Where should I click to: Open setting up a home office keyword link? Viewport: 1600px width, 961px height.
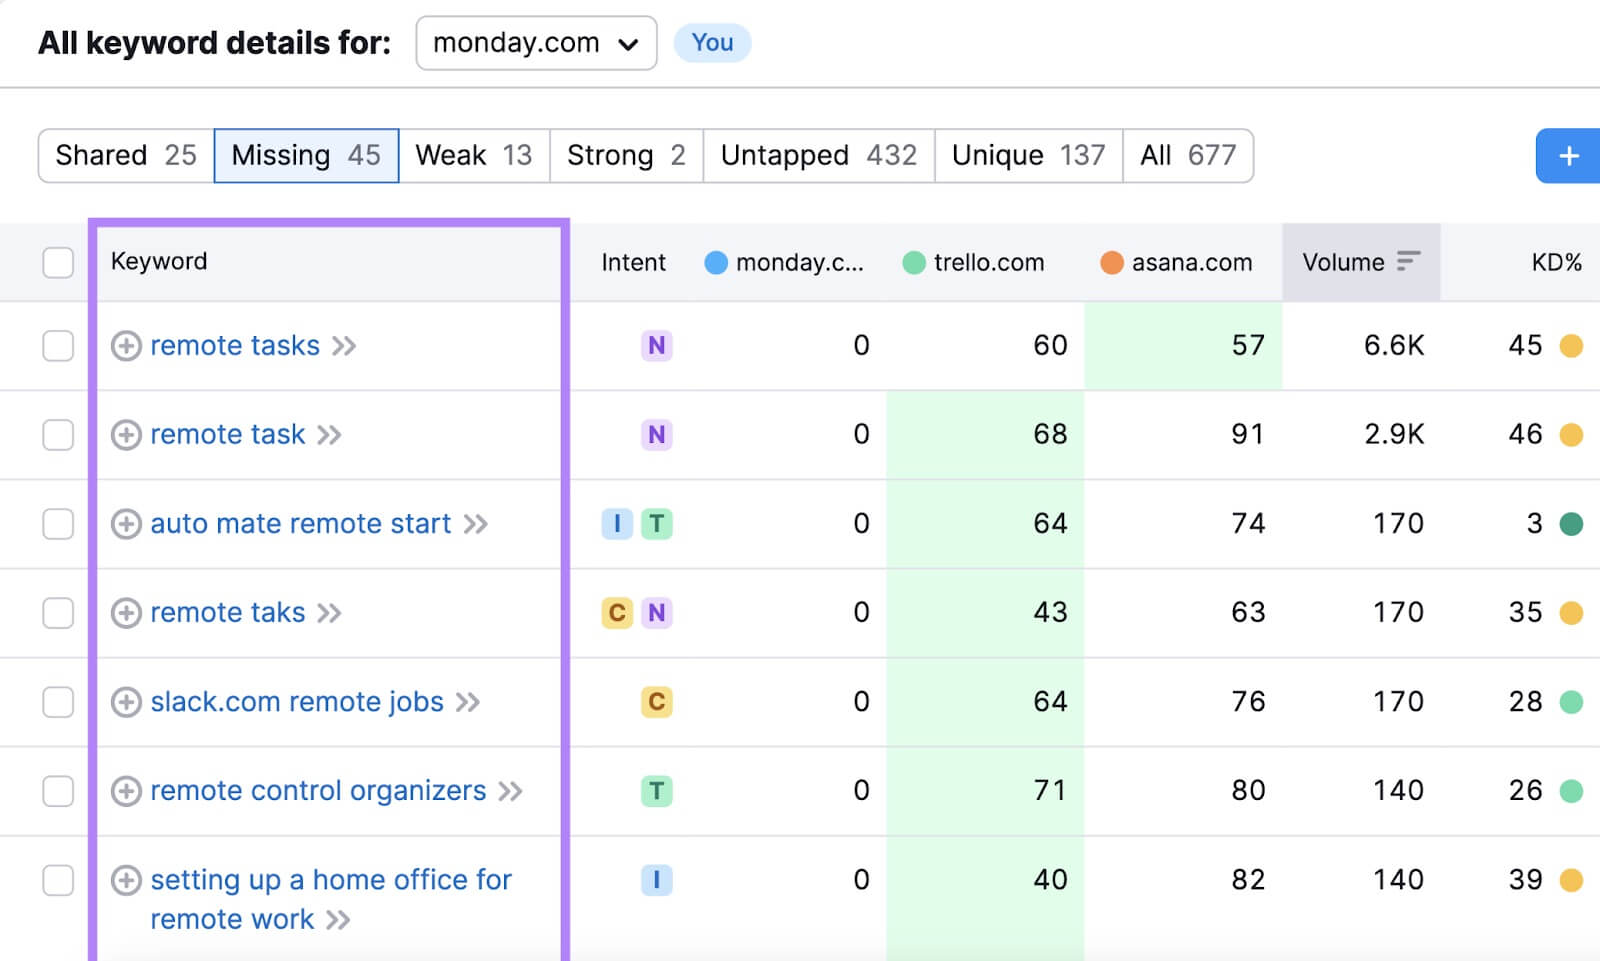[331, 899]
